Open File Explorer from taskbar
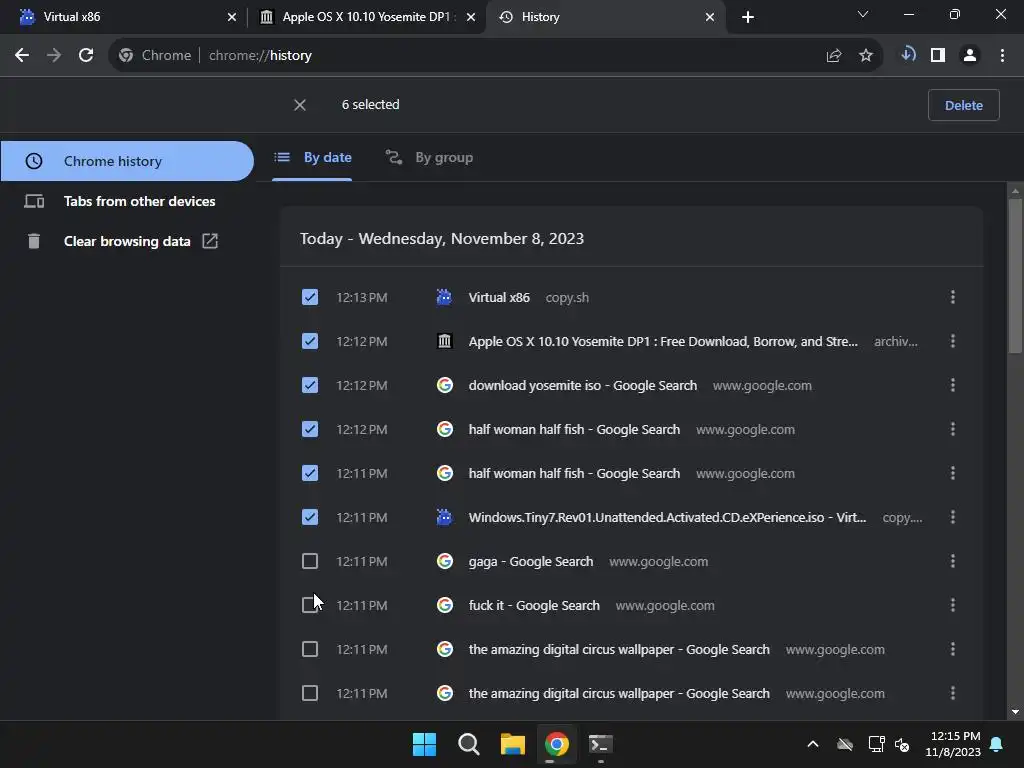1024x768 pixels. point(513,744)
